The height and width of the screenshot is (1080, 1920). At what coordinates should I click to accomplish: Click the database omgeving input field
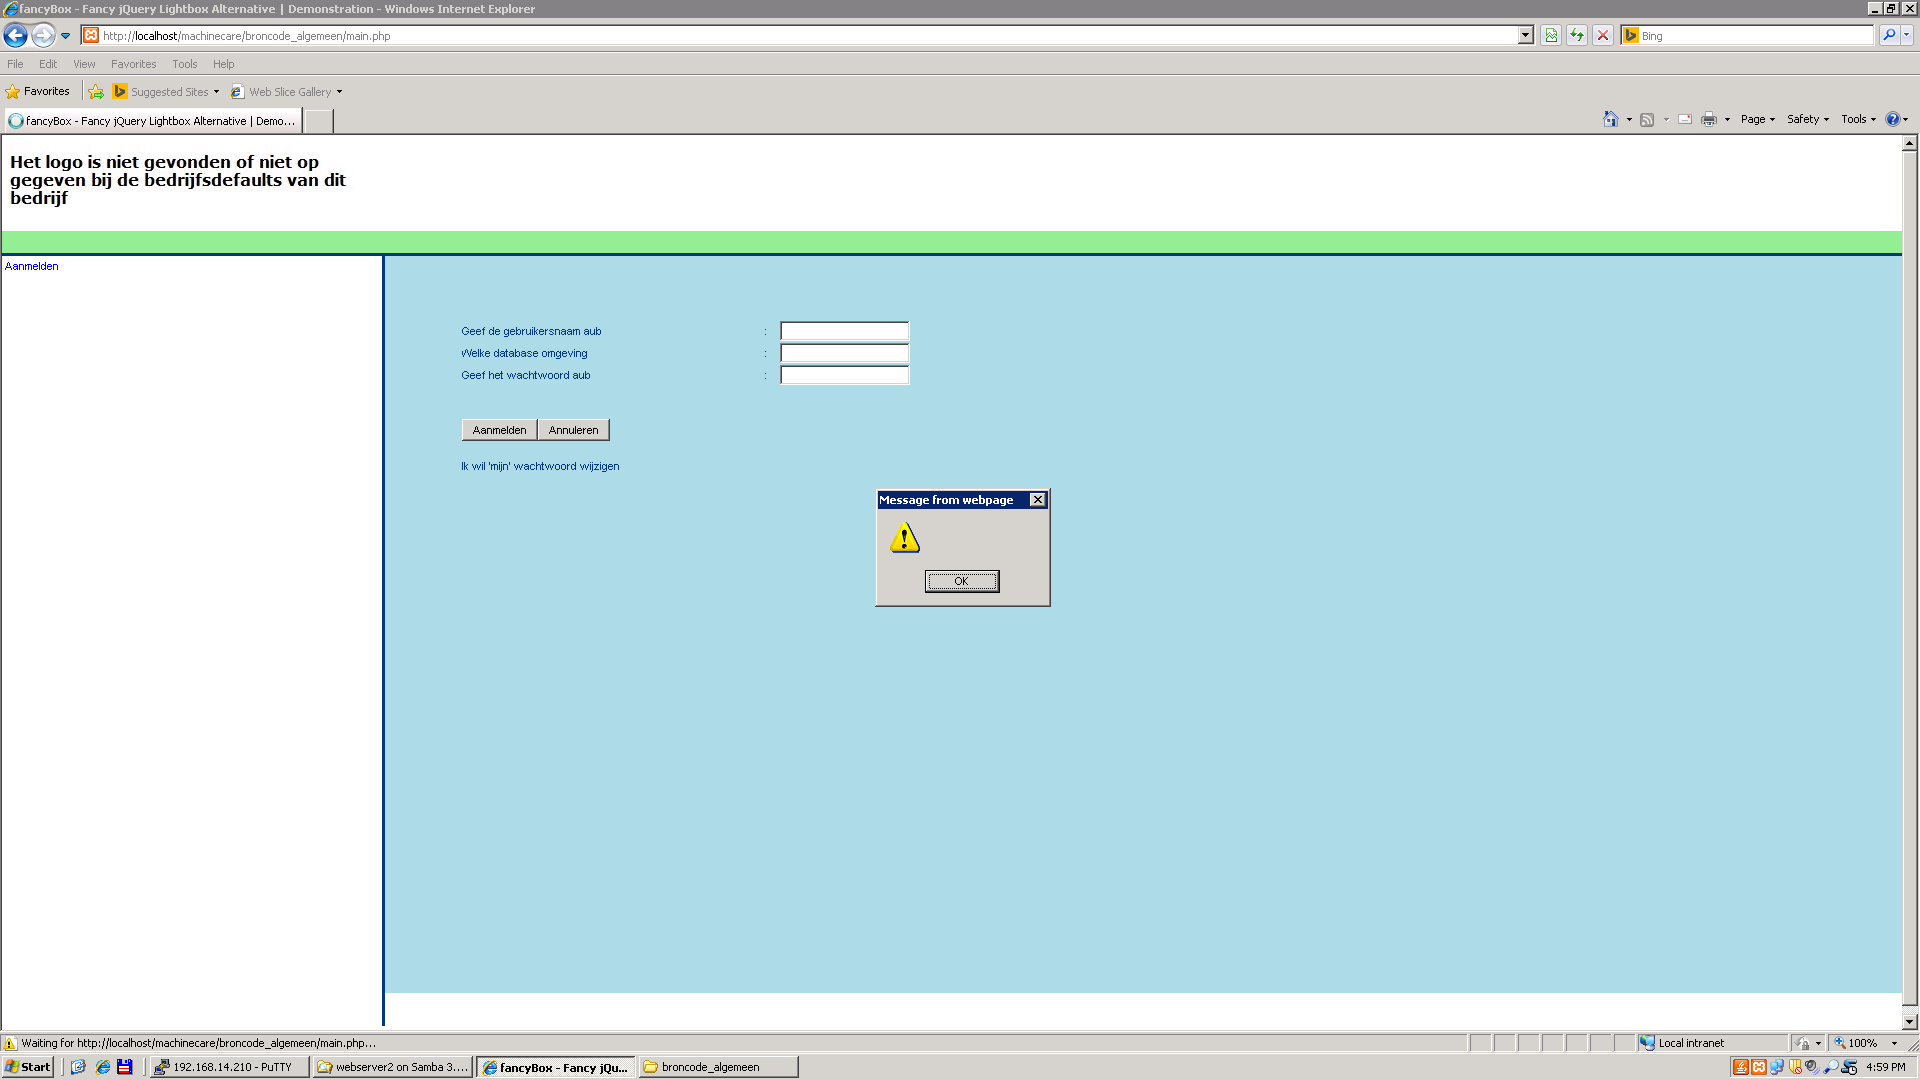click(x=844, y=353)
